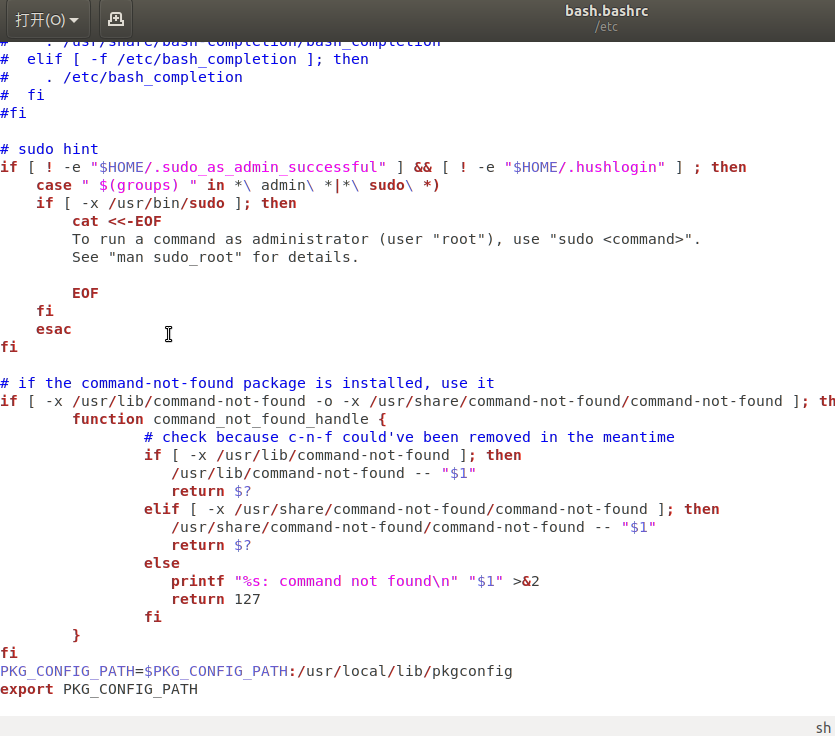
Task: Click the 'case' keyword line
Action: pyautogui.click(x=238, y=185)
